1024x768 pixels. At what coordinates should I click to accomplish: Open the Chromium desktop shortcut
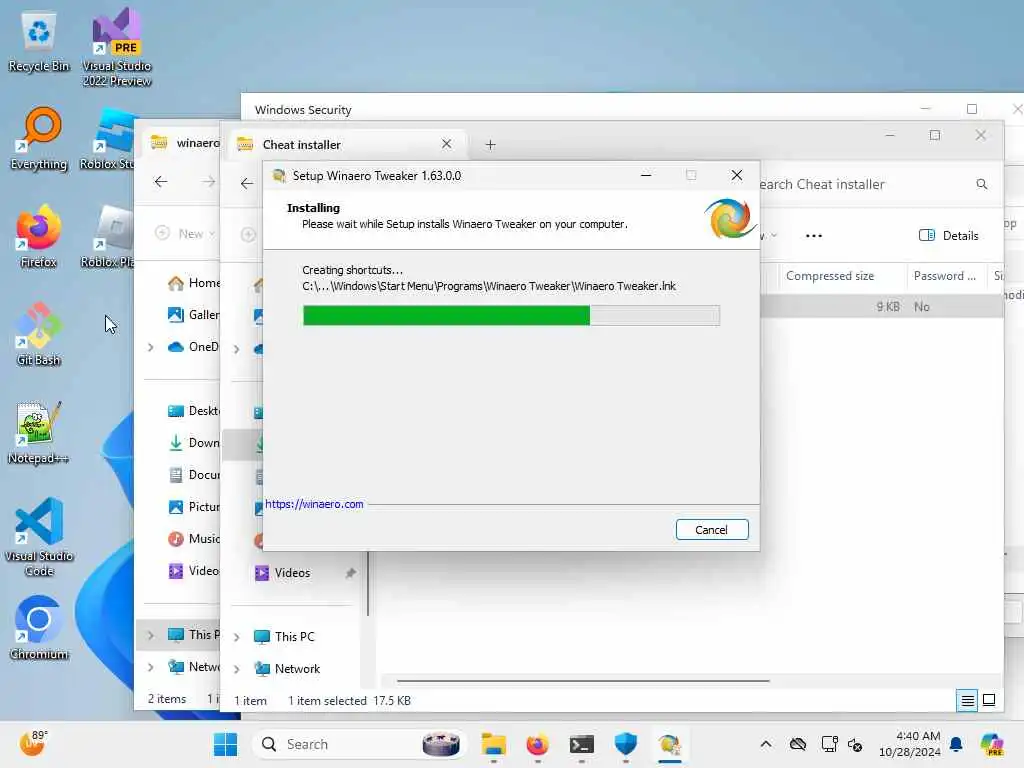[x=39, y=629]
